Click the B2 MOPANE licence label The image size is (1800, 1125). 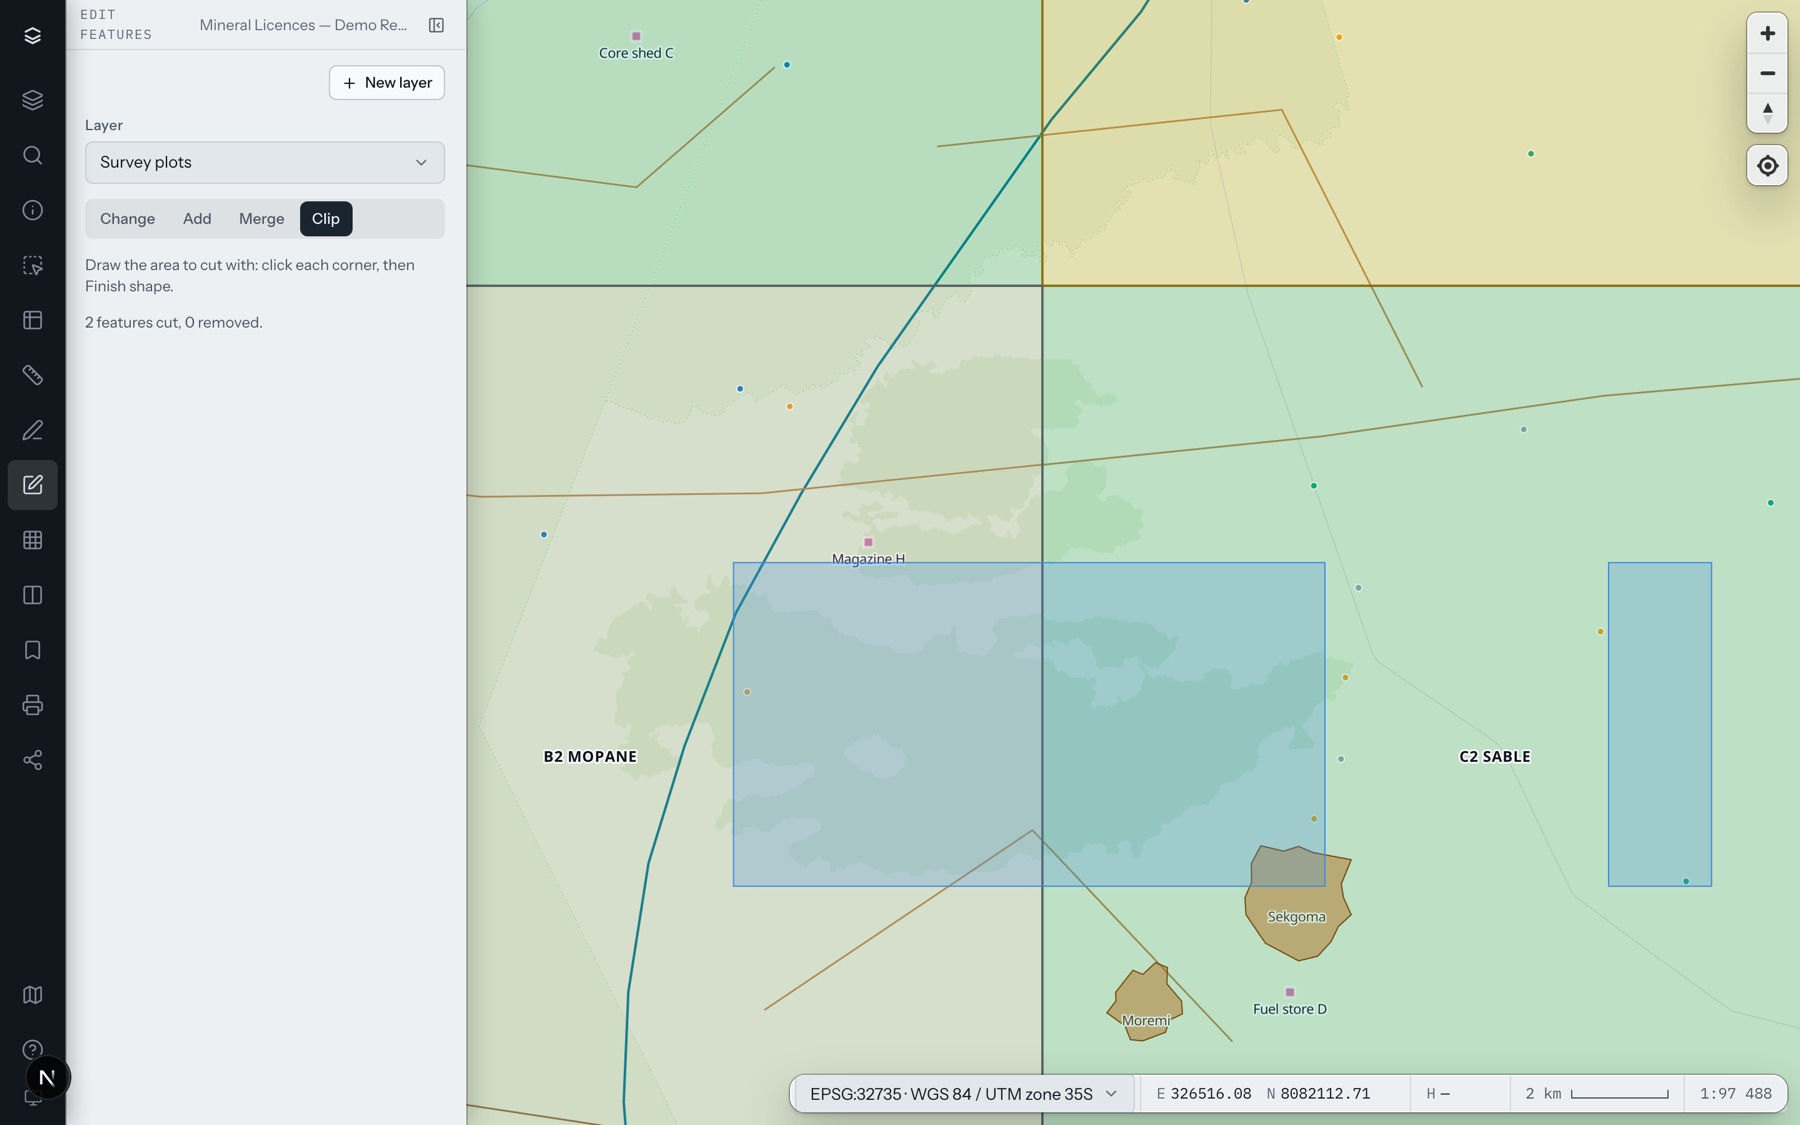pos(590,757)
